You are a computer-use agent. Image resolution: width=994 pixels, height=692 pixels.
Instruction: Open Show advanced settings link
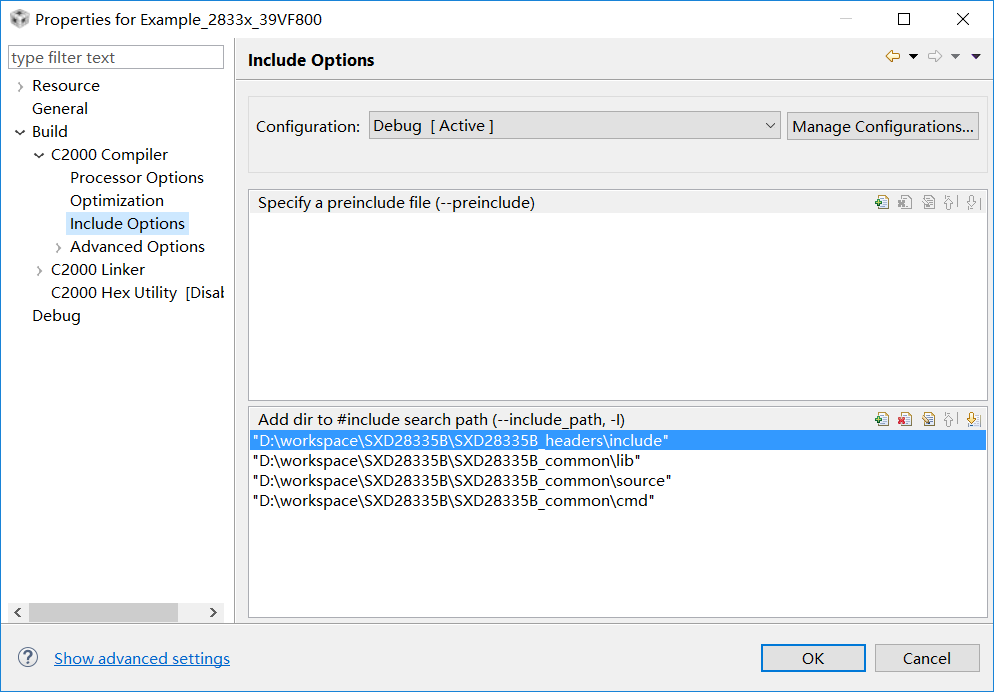tap(142, 658)
